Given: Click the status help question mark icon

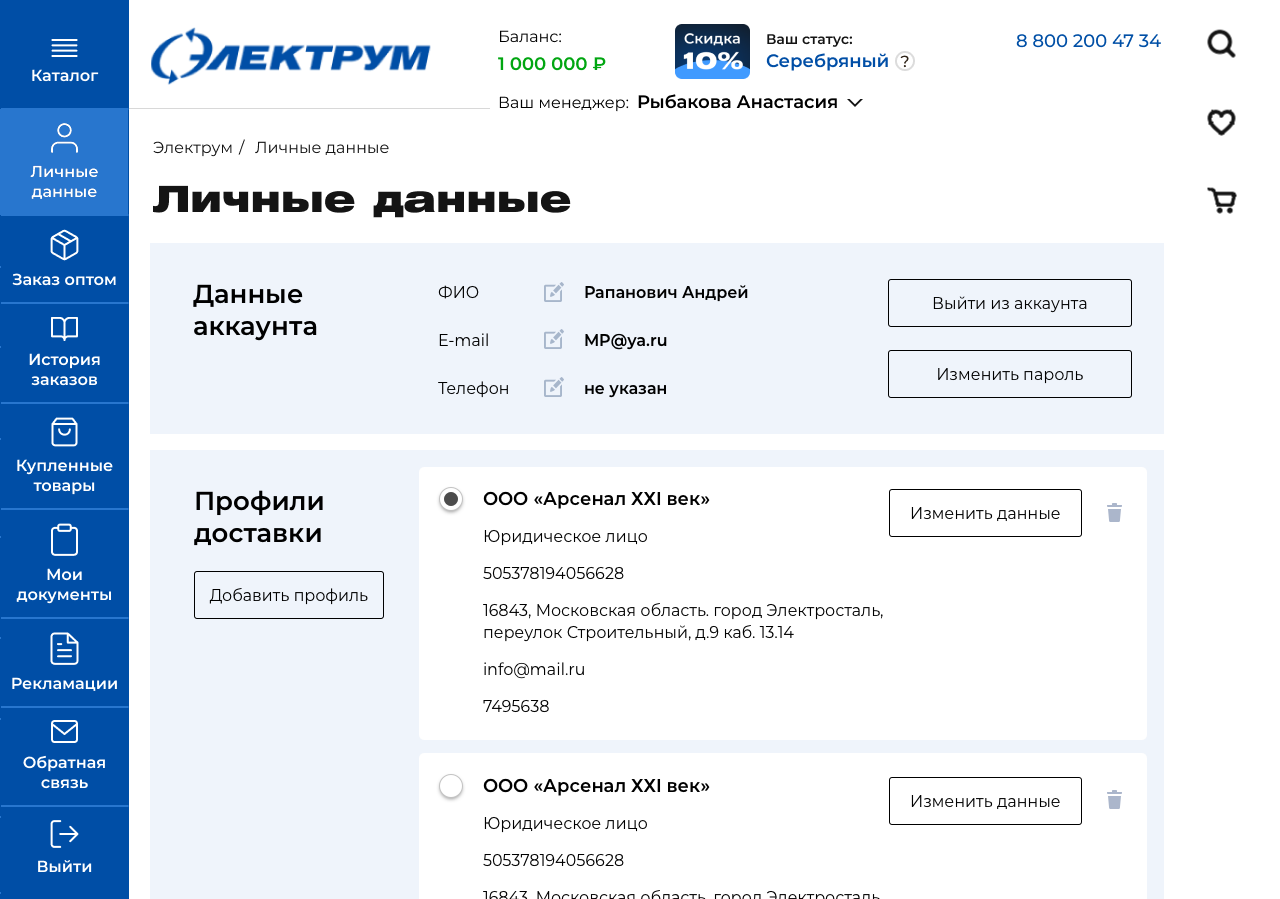Looking at the screenshot, I should click(x=904, y=61).
